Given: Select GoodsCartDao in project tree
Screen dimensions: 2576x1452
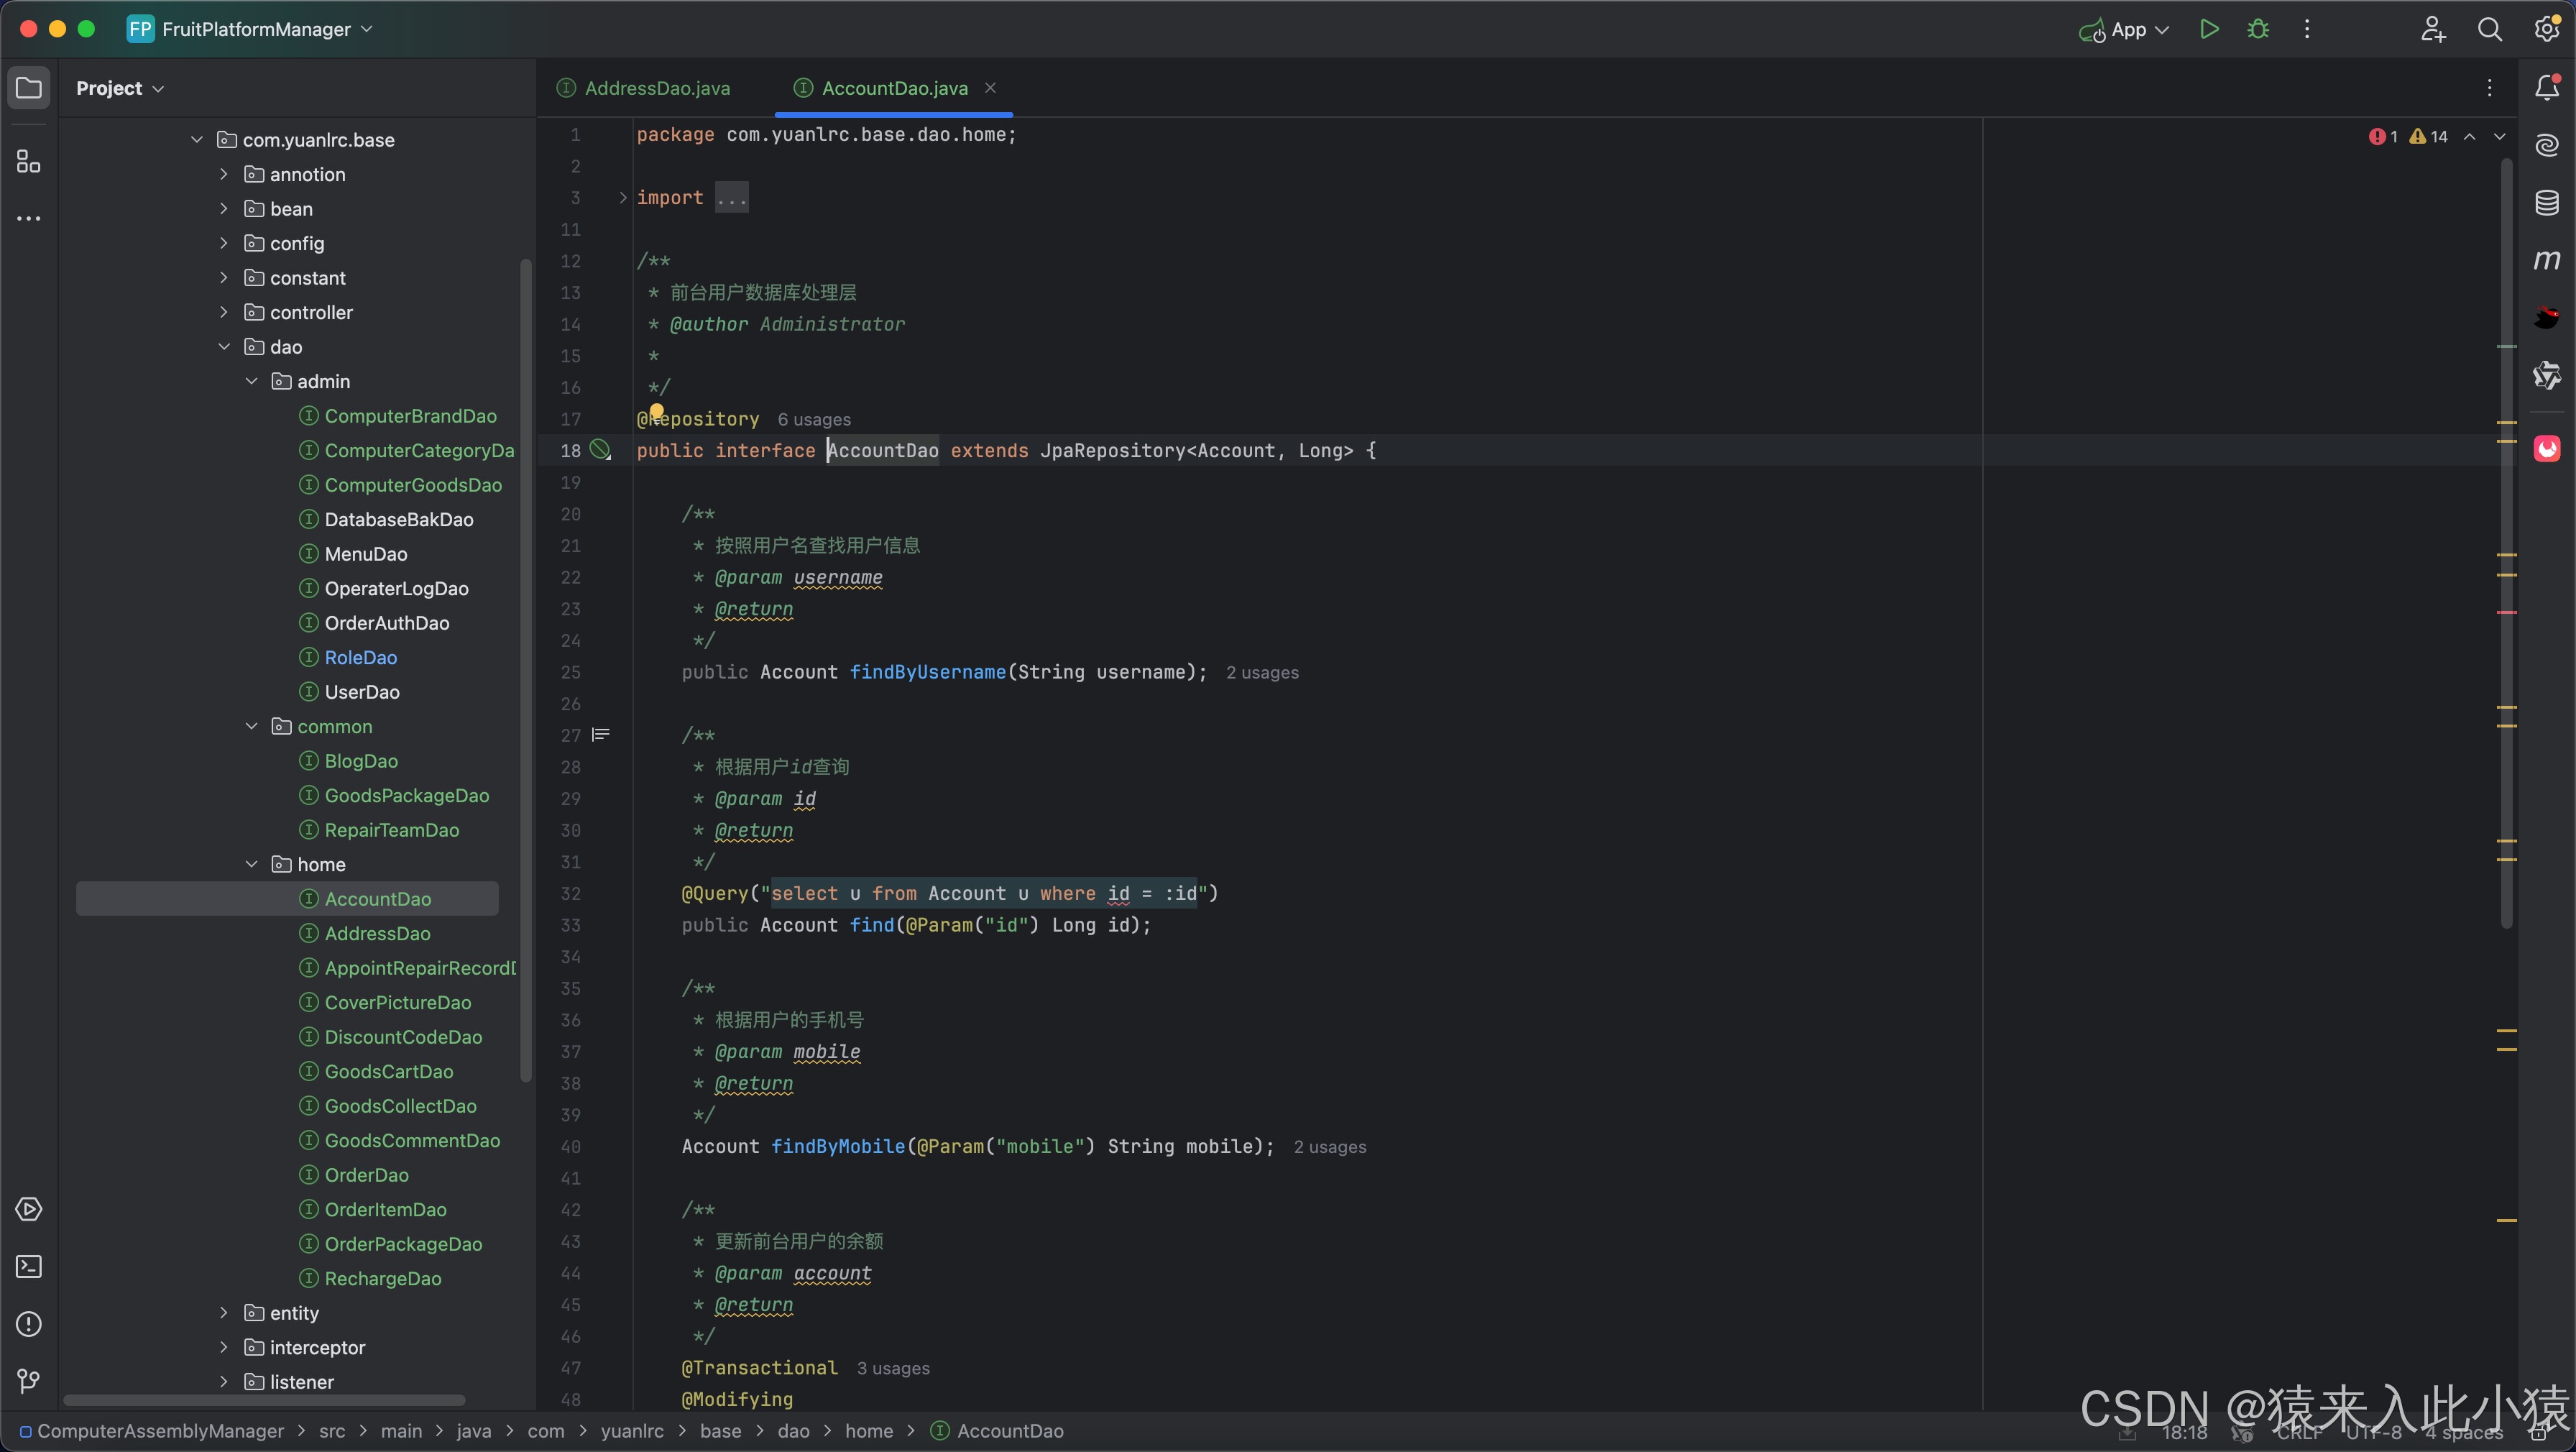Looking at the screenshot, I should tap(388, 1071).
